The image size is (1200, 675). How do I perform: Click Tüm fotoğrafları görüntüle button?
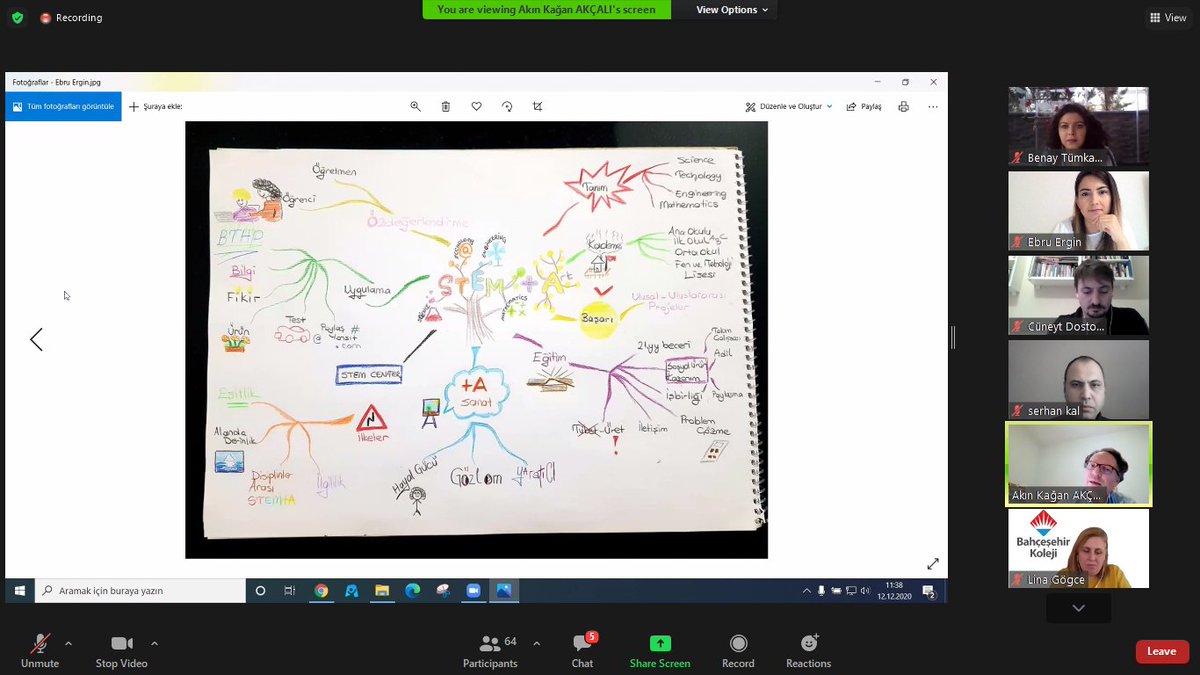tap(63, 106)
